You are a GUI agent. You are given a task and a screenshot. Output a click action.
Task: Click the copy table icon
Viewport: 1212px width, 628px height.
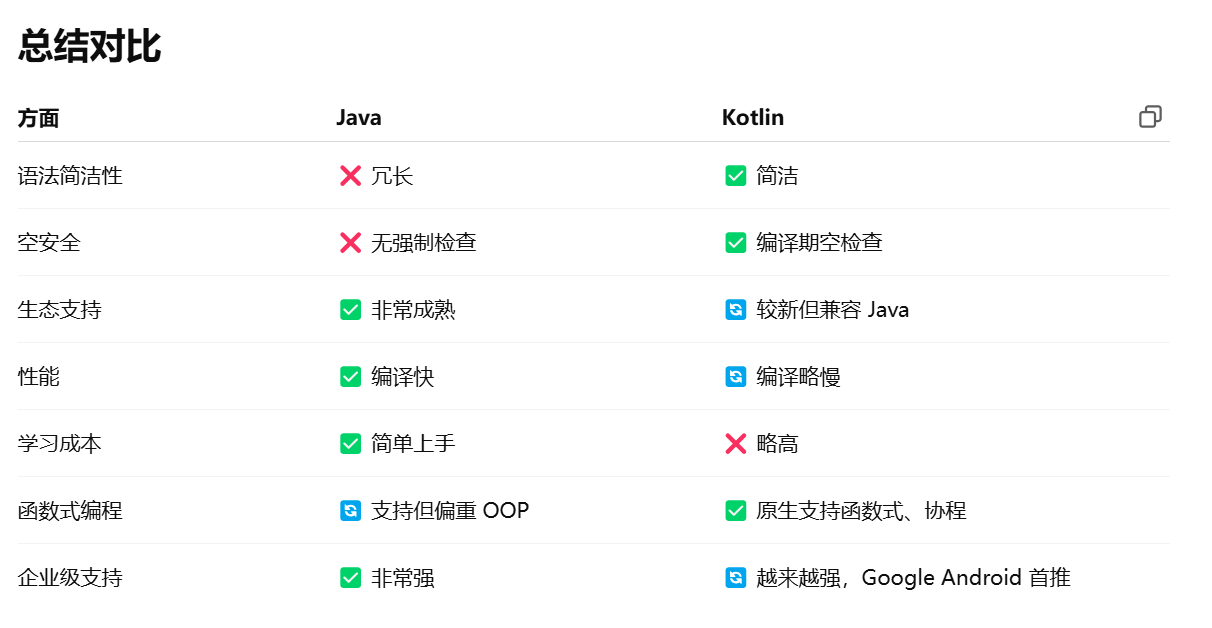point(1150,117)
